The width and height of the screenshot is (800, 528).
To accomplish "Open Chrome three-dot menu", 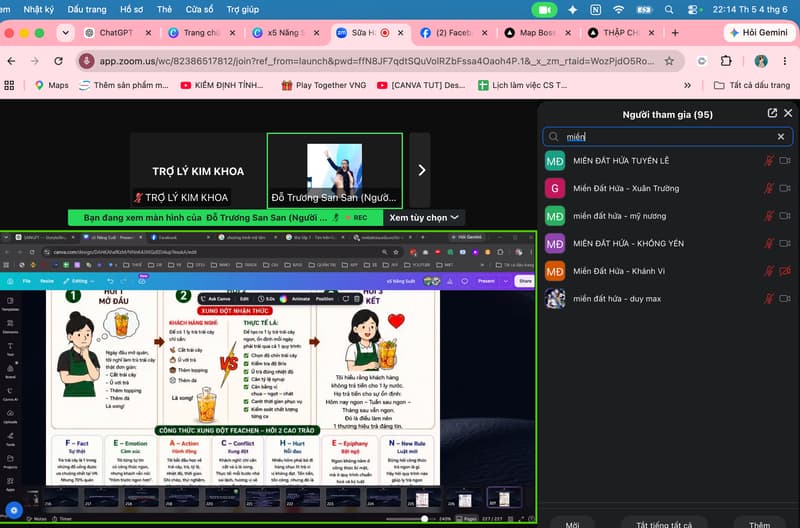I will click(x=785, y=61).
